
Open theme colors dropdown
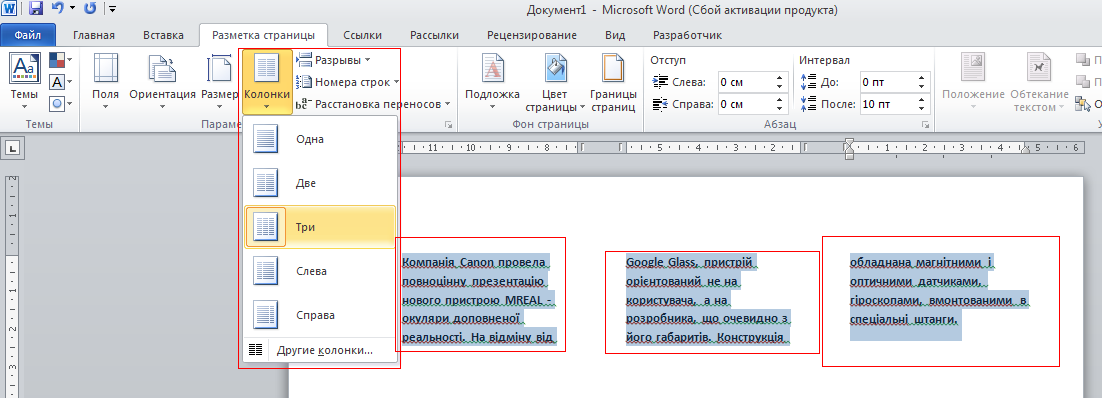click(x=61, y=61)
